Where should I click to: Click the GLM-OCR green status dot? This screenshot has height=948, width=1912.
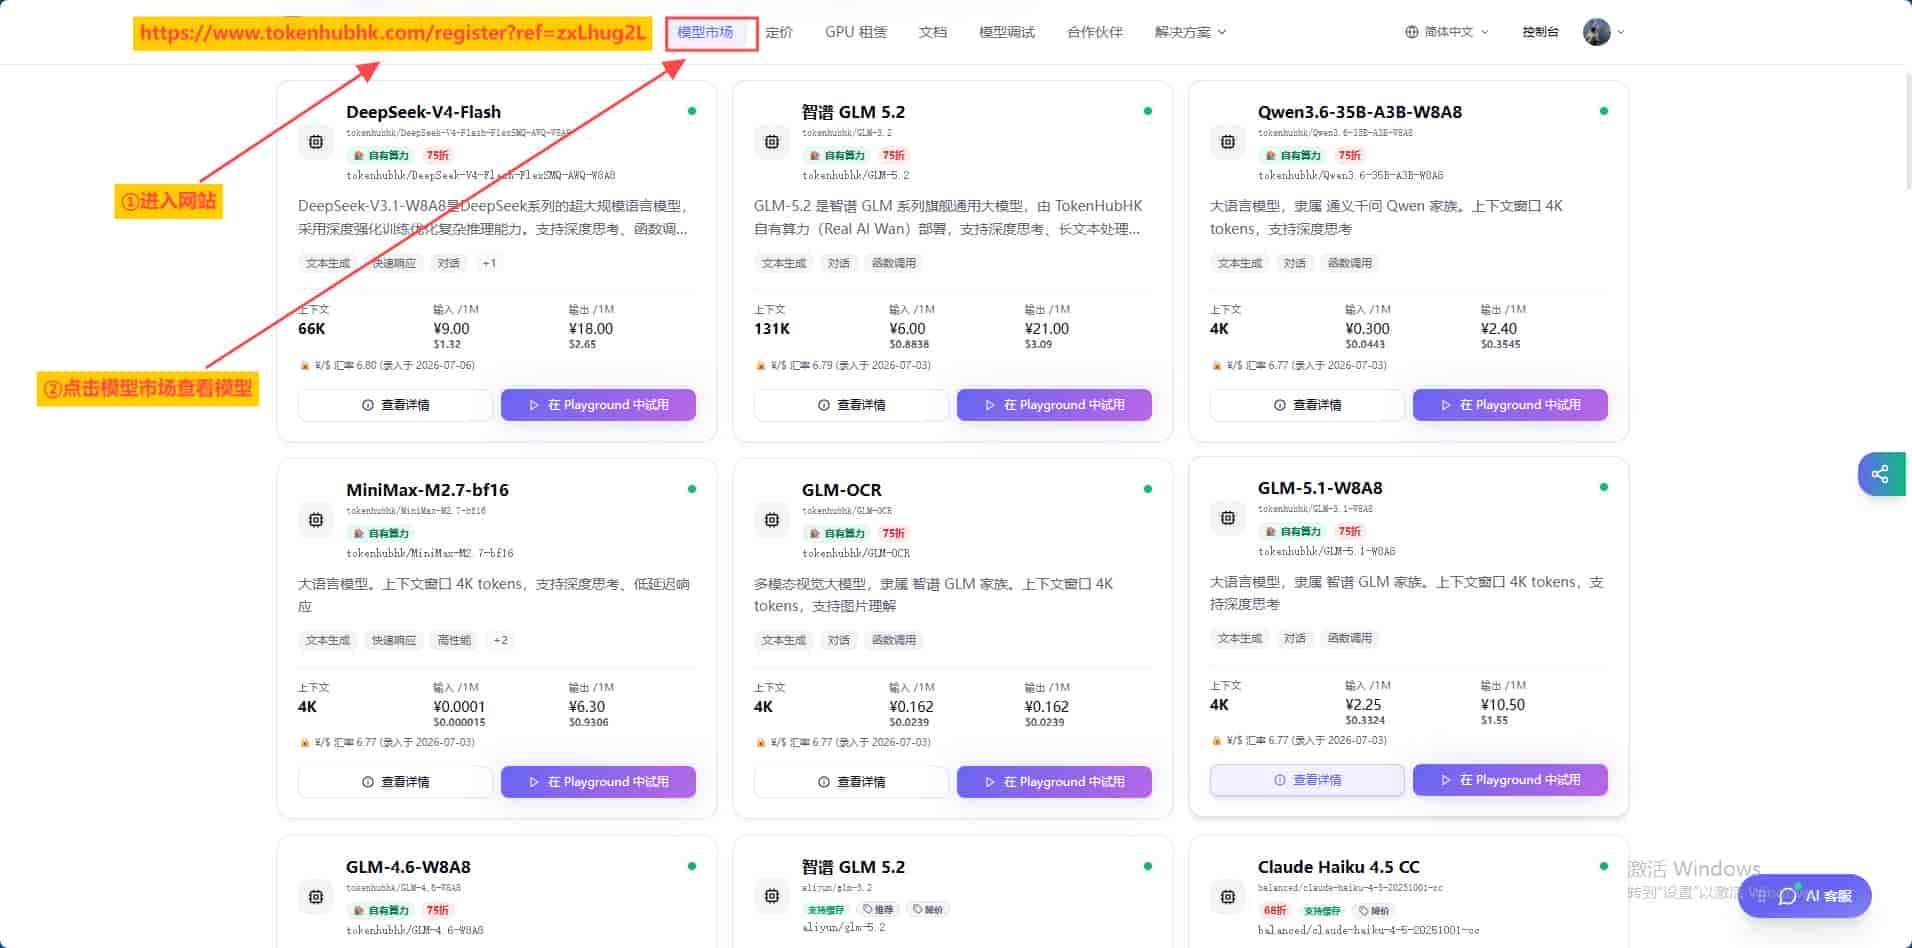pyautogui.click(x=1148, y=489)
